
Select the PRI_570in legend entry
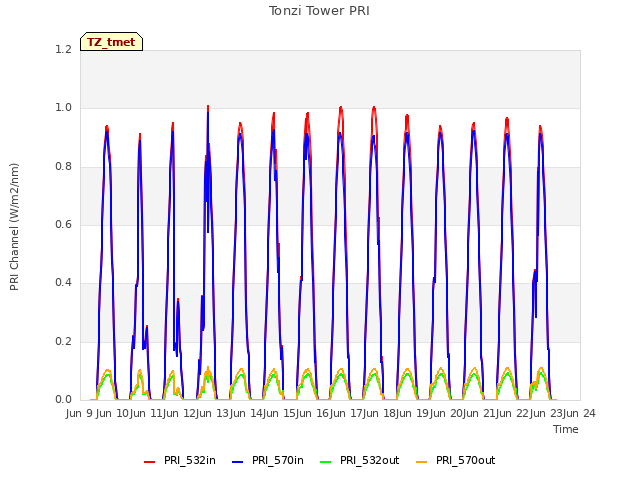coord(268,461)
